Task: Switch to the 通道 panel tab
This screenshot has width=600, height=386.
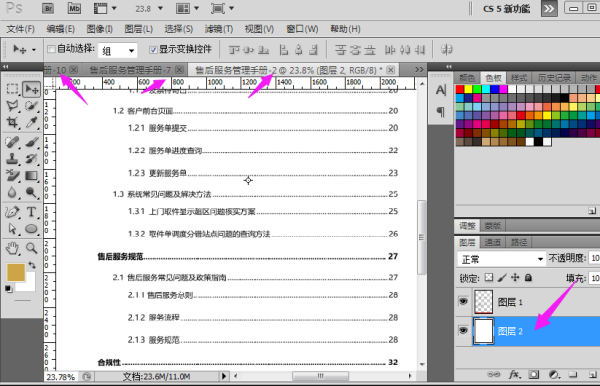Action: coord(492,242)
